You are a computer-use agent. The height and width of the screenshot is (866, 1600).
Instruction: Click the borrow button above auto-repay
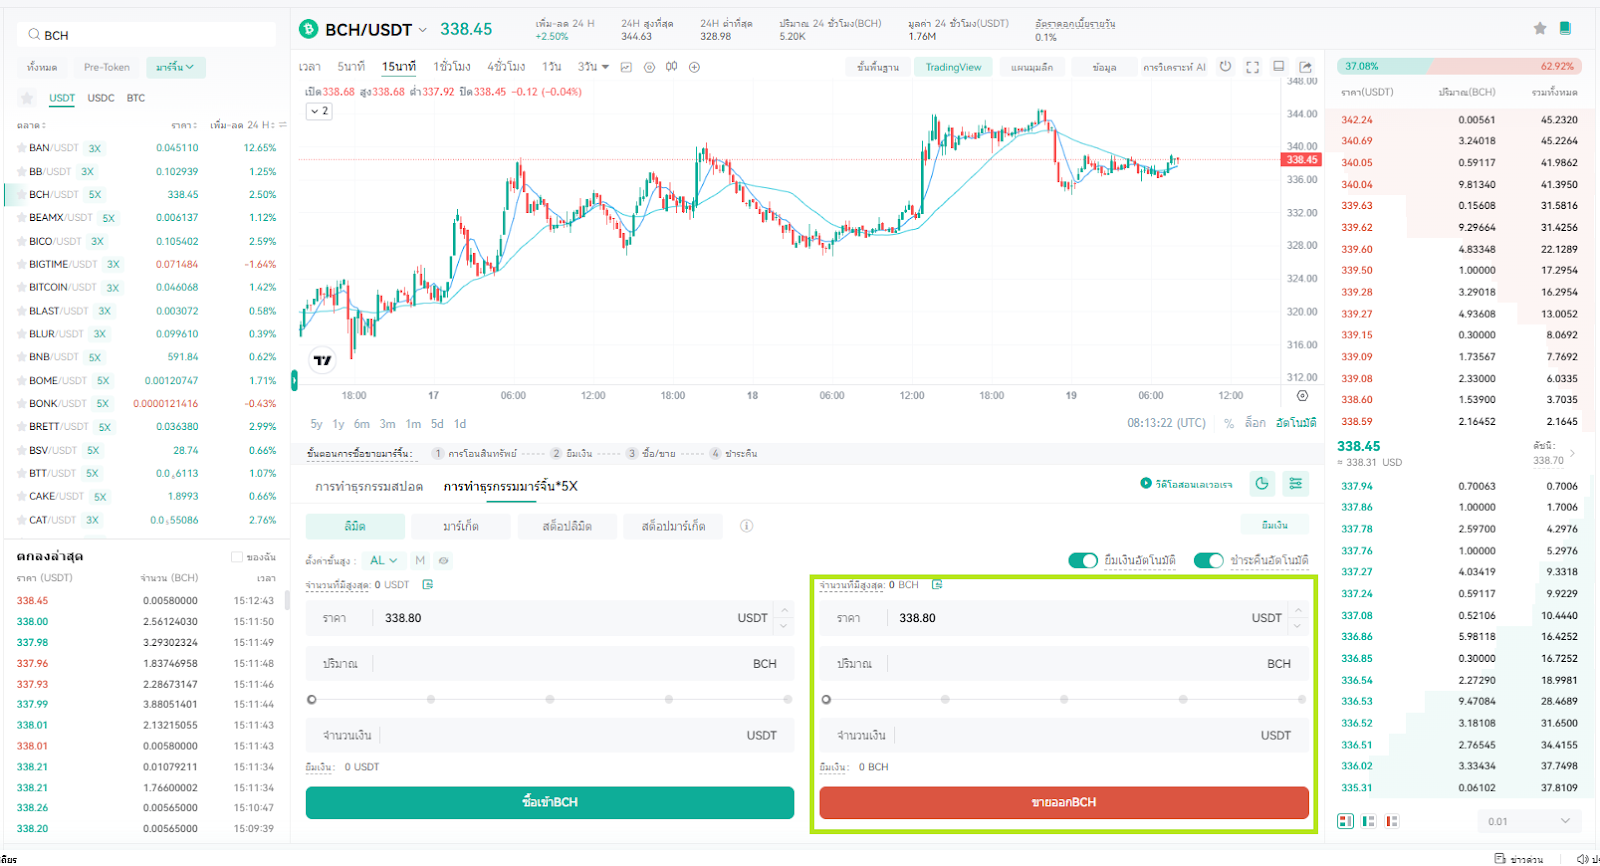point(1275,525)
